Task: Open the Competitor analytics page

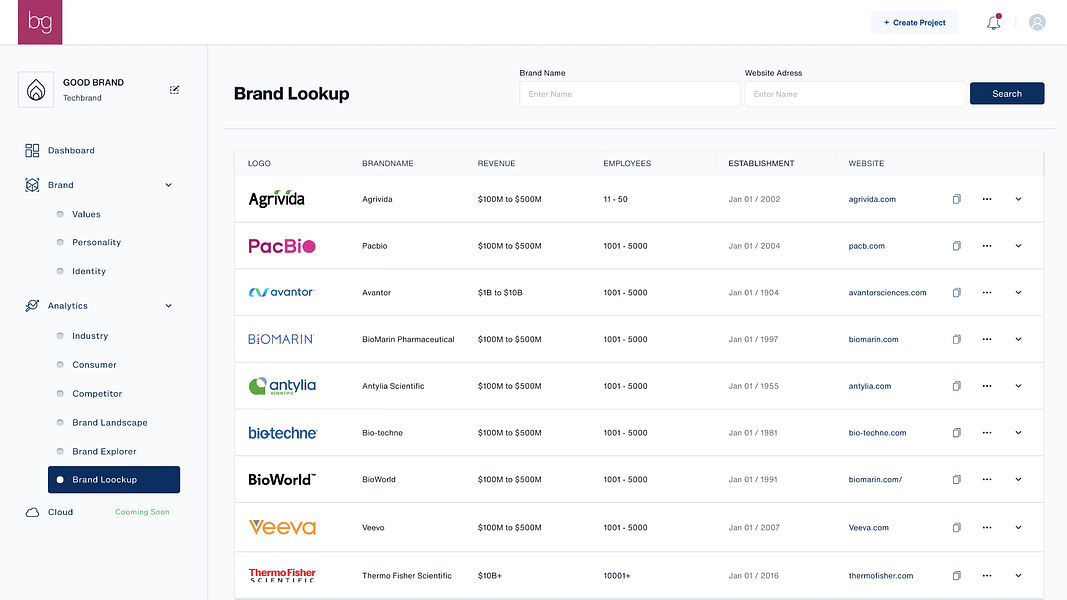Action: [x=97, y=394]
